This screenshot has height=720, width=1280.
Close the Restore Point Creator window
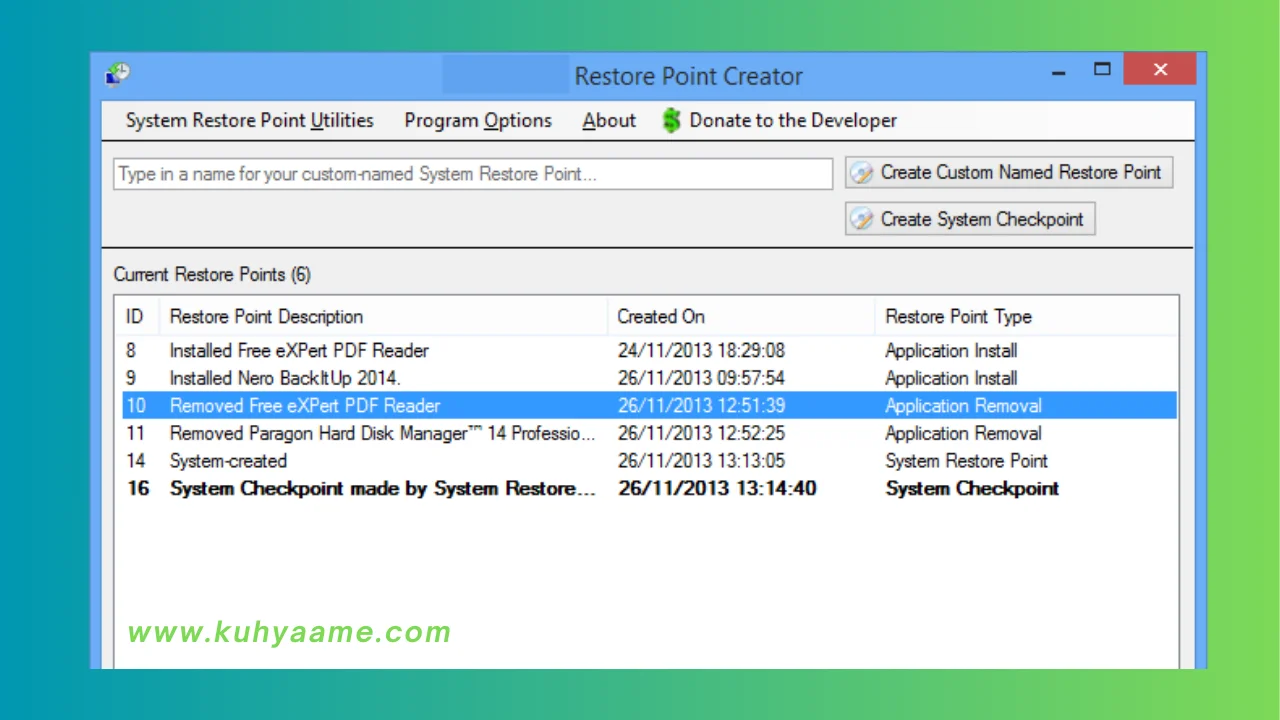tap(1160, 69)
